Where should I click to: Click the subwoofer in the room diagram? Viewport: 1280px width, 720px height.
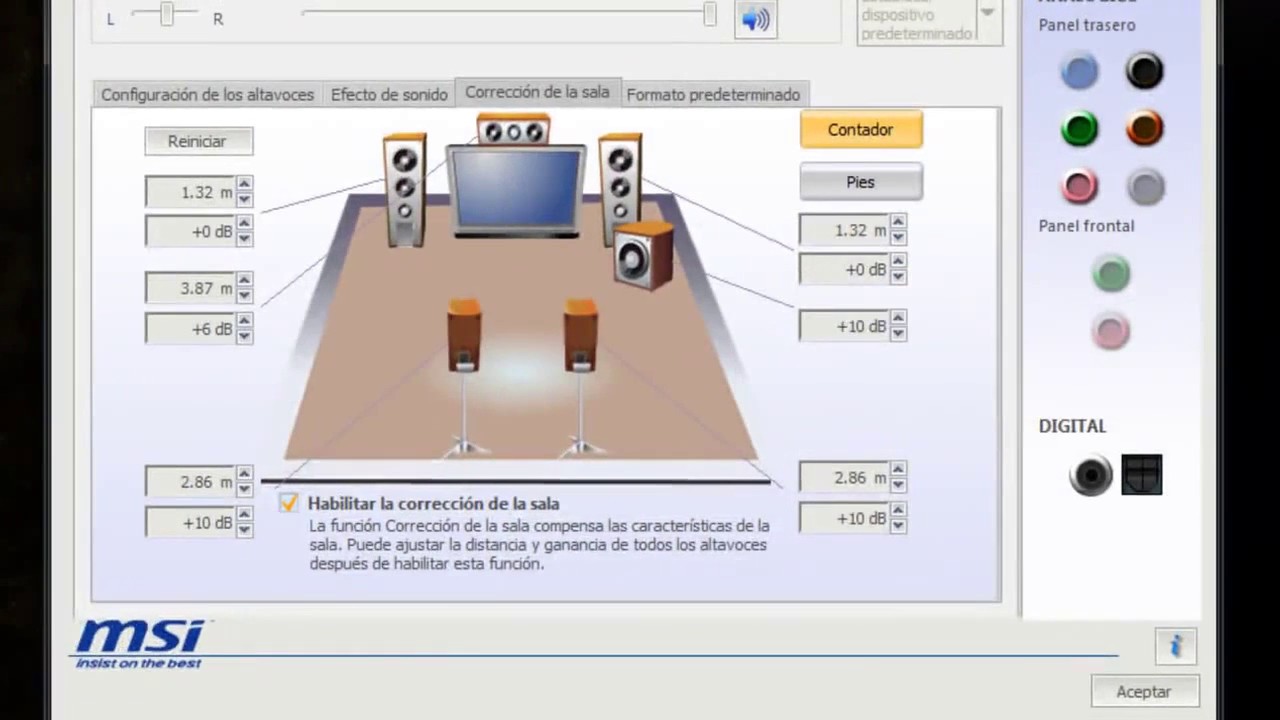tap(643, 256)
